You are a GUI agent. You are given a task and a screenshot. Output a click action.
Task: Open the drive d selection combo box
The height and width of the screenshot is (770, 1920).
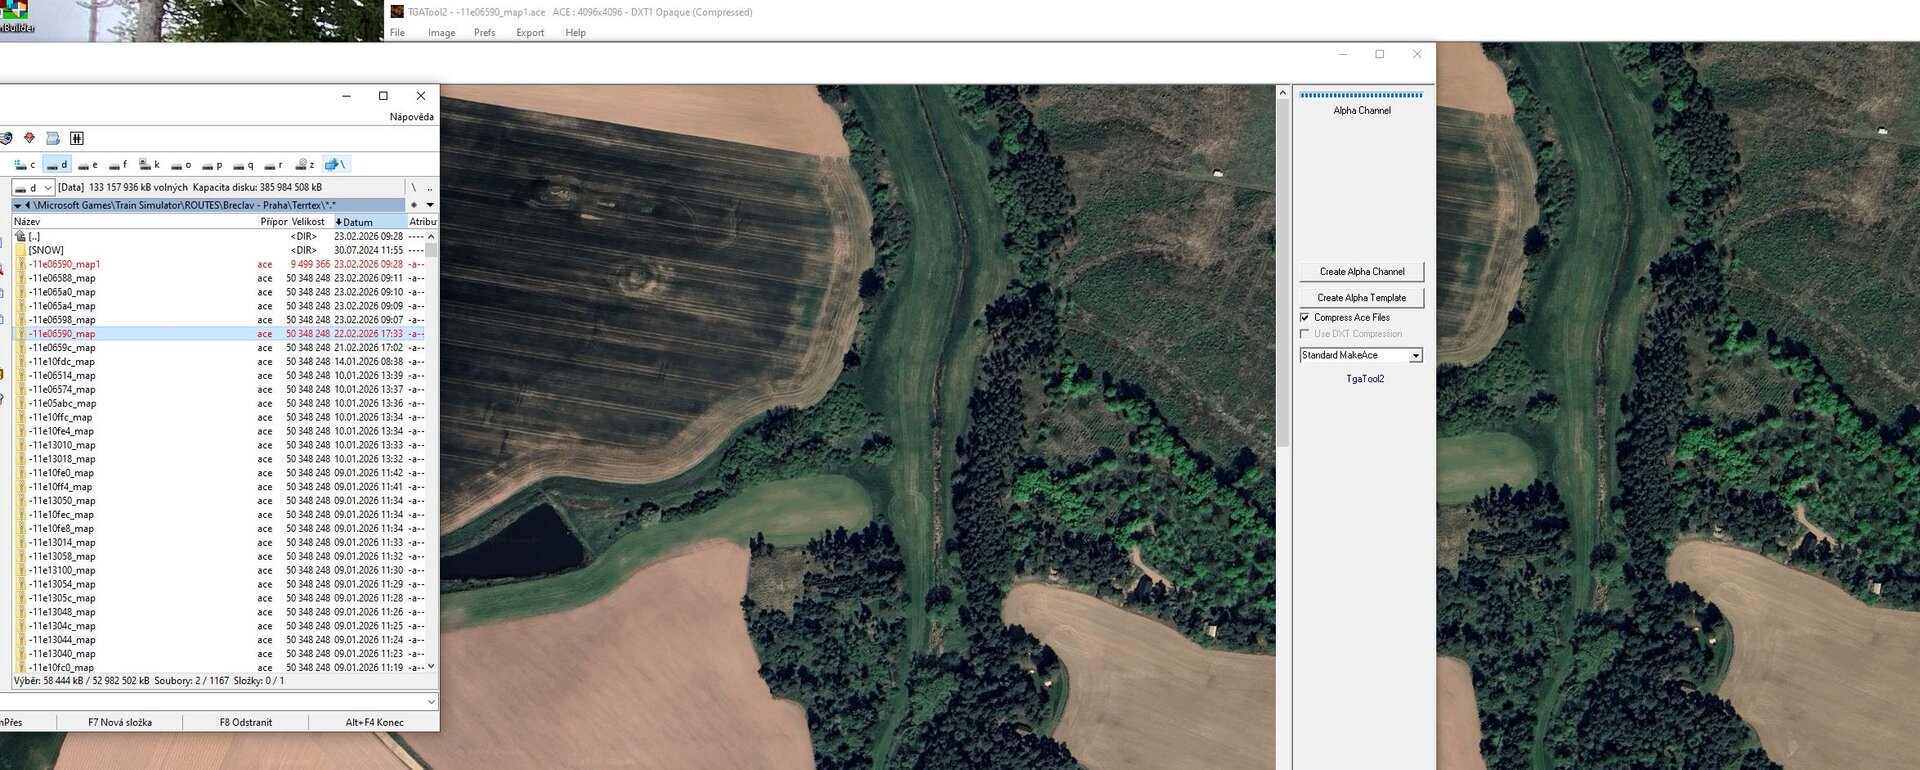[x=47, y=188]
